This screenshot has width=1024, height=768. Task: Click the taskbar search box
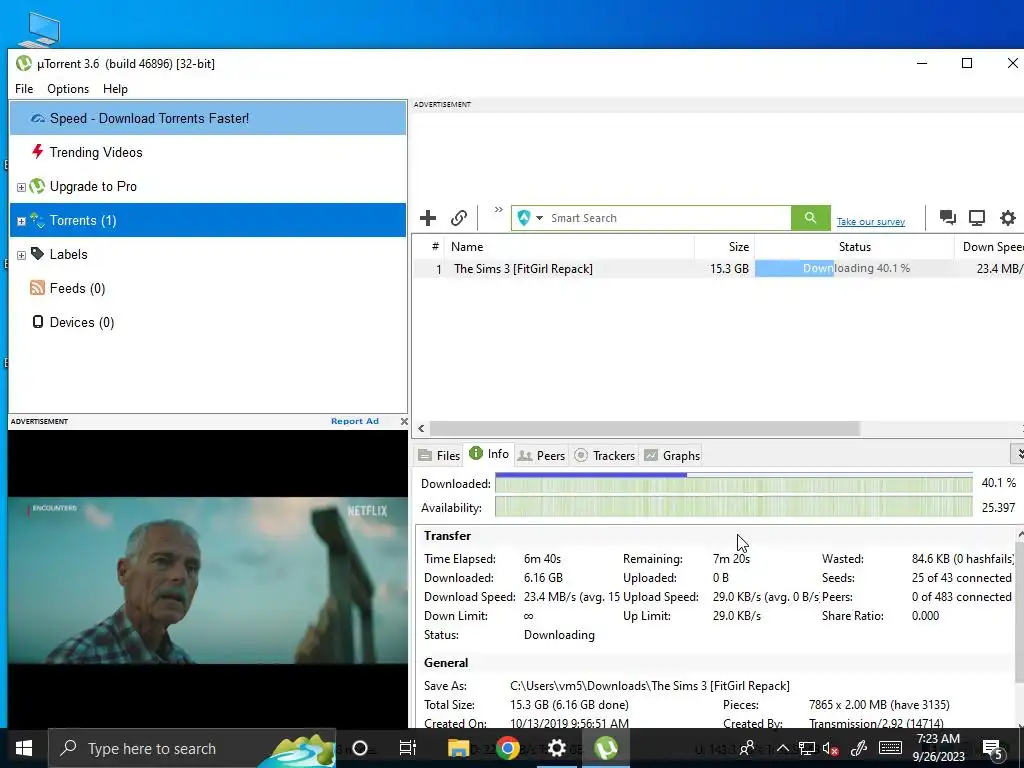[191, 748]
